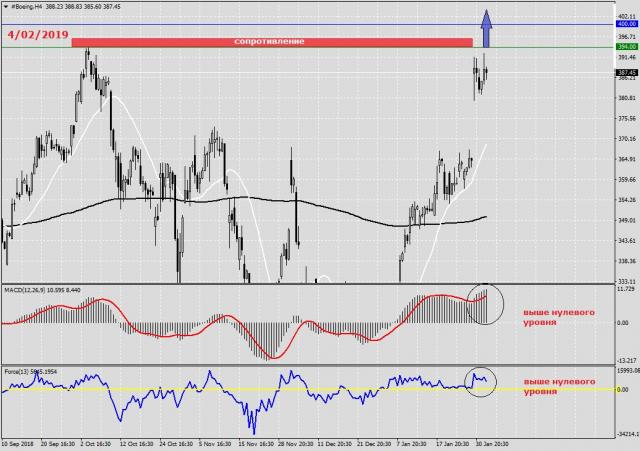Viewport: 640px width, 451px height.
Task: Click the 349.01 price scale value
Action: click(626, 220)
